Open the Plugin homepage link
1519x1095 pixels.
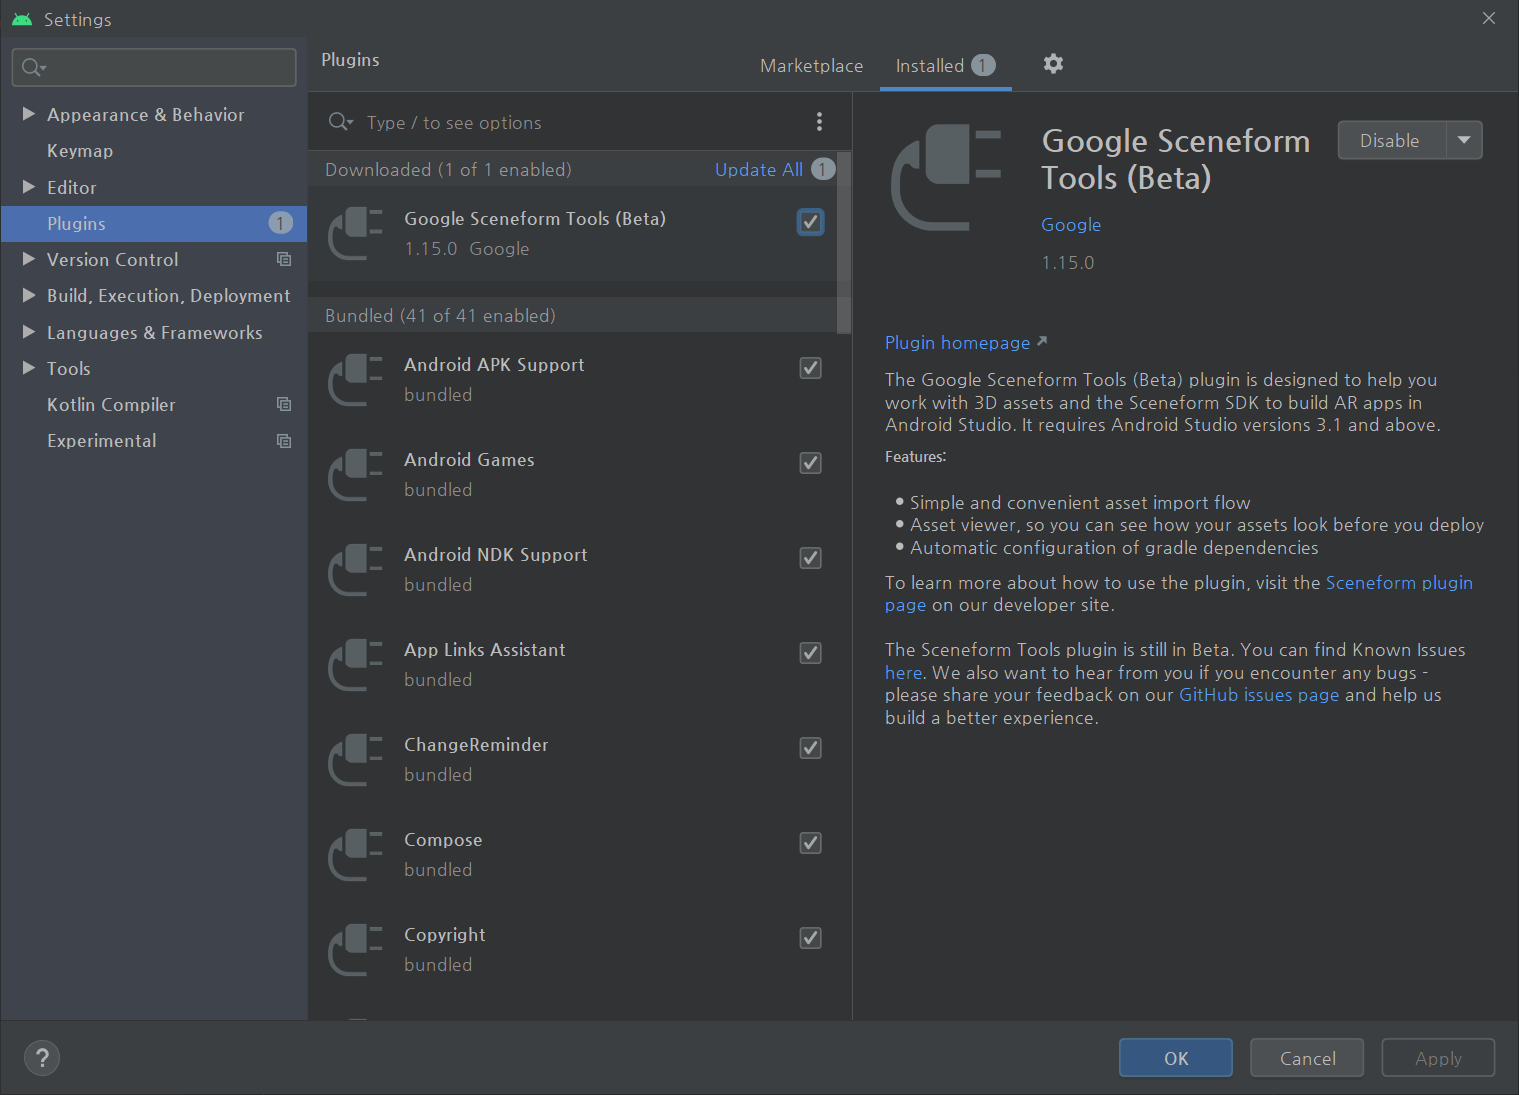[x=957, y=343]
